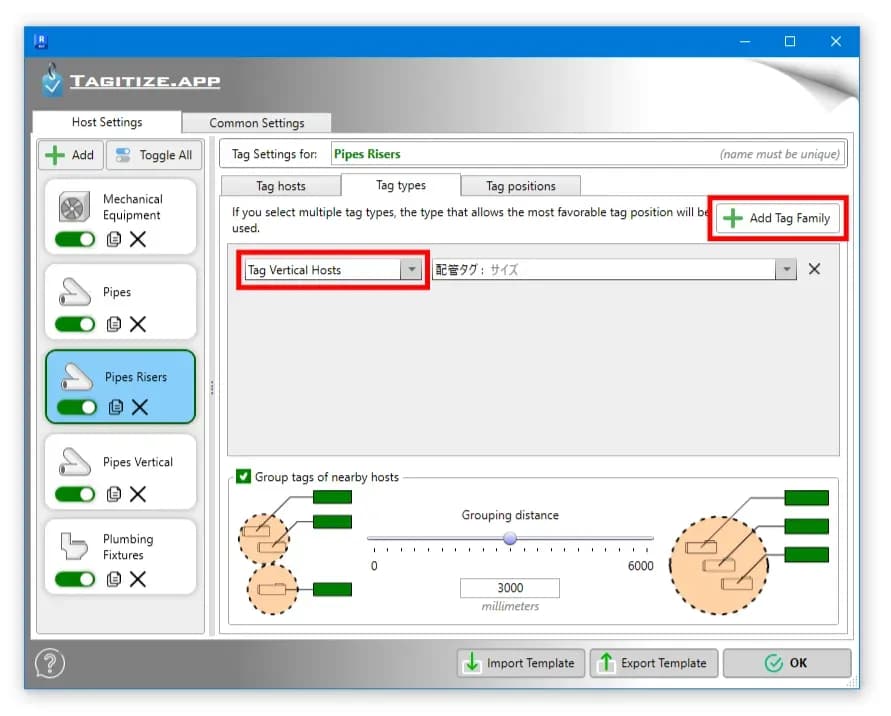This screenshot has width=891, height=716.
Task: Click Import Template
Action: click(521, 663)
